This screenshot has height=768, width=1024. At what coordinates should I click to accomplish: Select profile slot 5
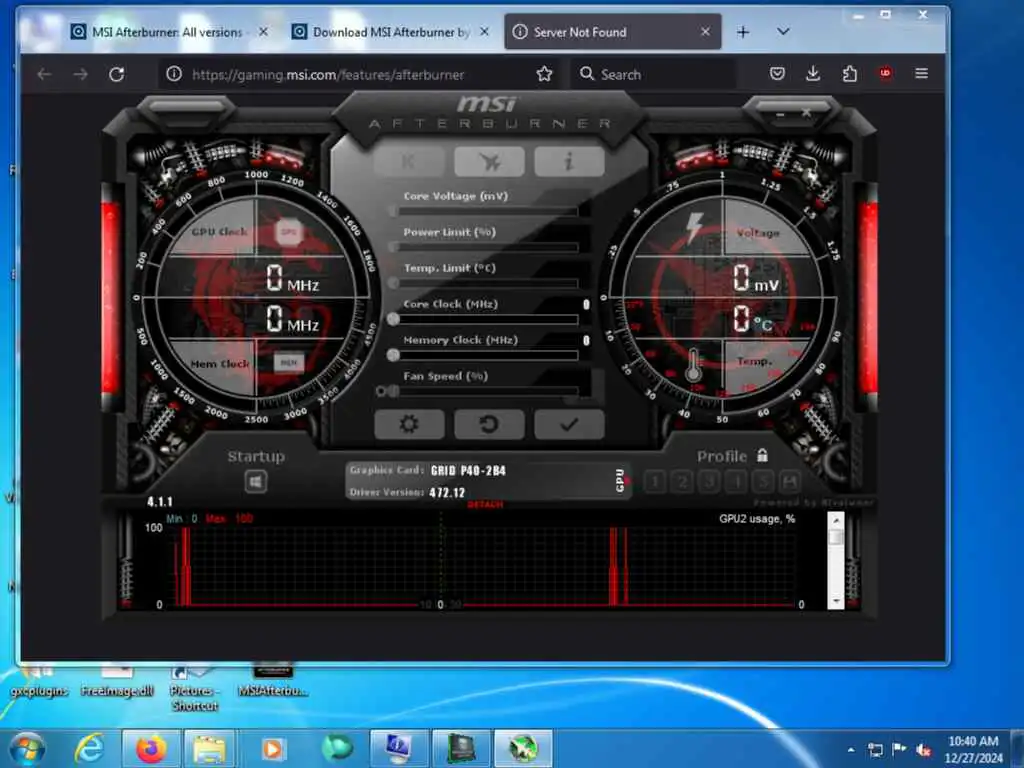point(763,482)
